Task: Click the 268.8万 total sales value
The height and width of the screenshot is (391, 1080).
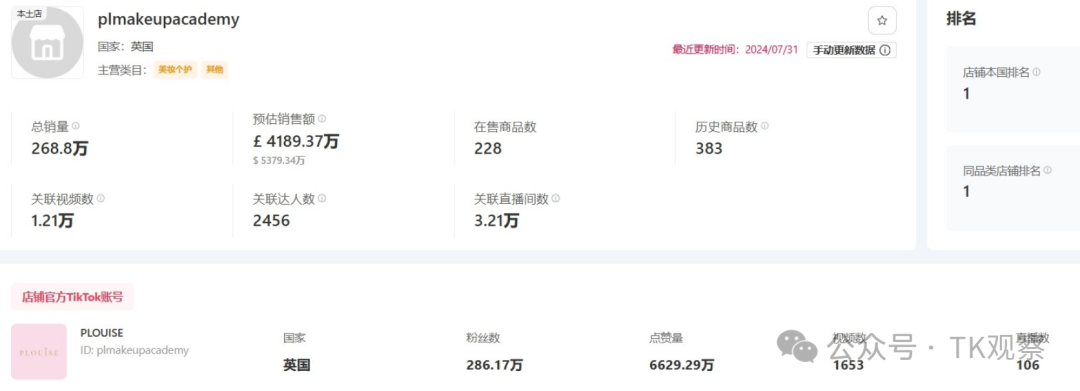Action: (60, 148)
